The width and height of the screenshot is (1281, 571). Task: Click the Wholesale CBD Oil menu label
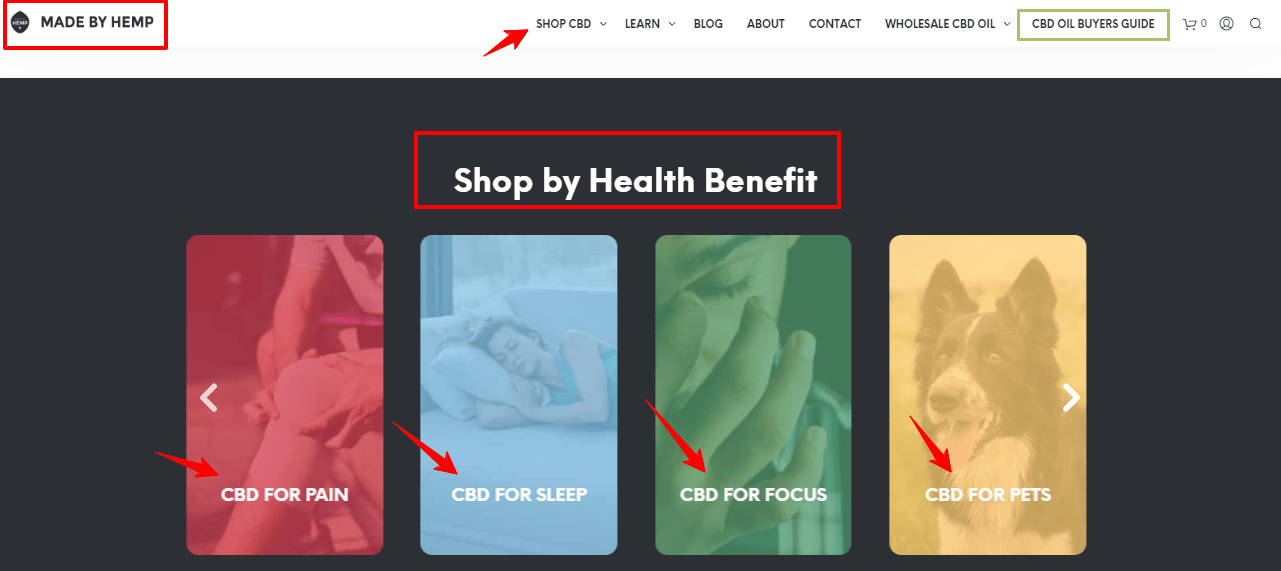point(940,24)
